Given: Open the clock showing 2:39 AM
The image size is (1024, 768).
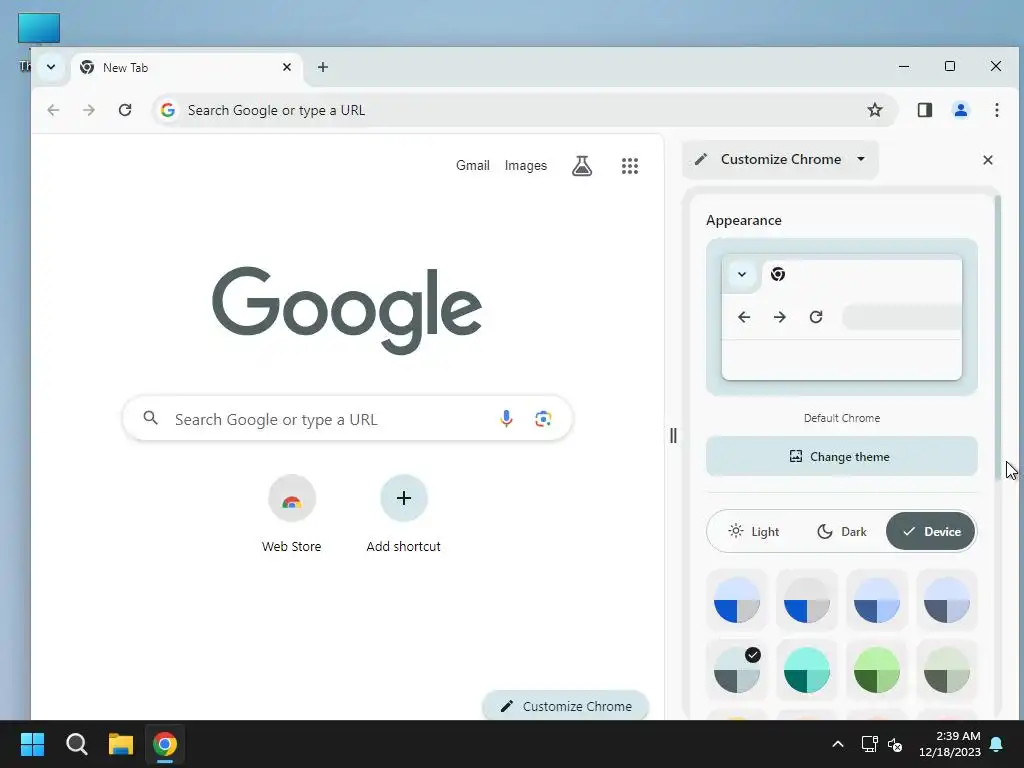Looking at the screenshot, I should 950,744.
